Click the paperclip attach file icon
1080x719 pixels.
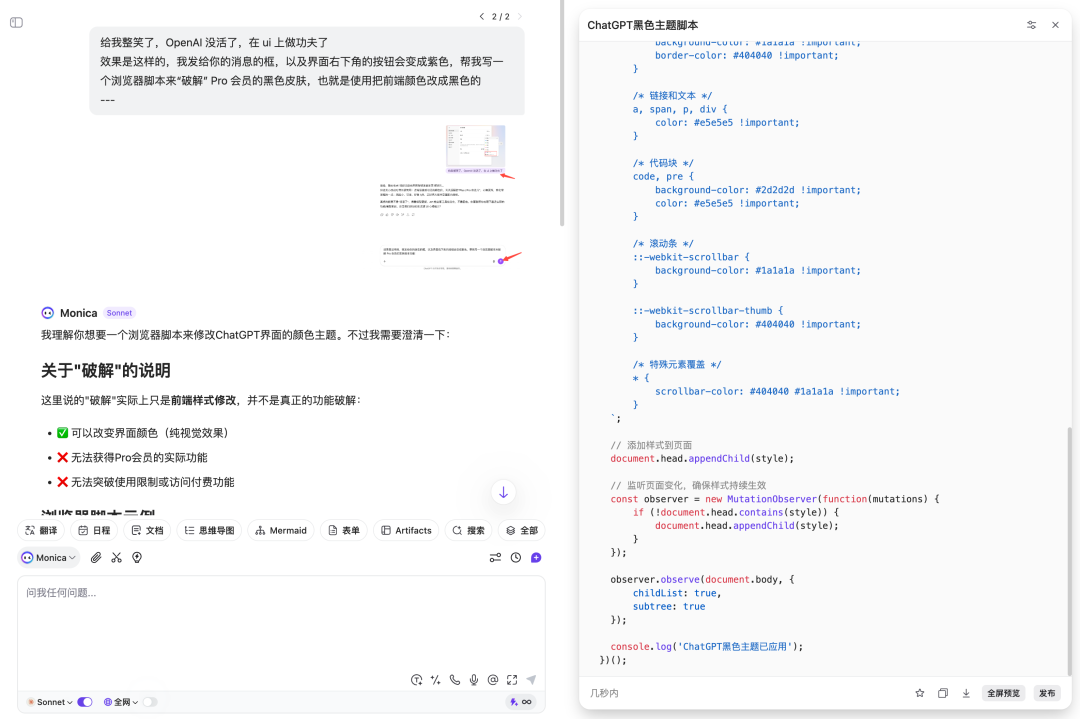pyautogui.click(x=96, y=558)
